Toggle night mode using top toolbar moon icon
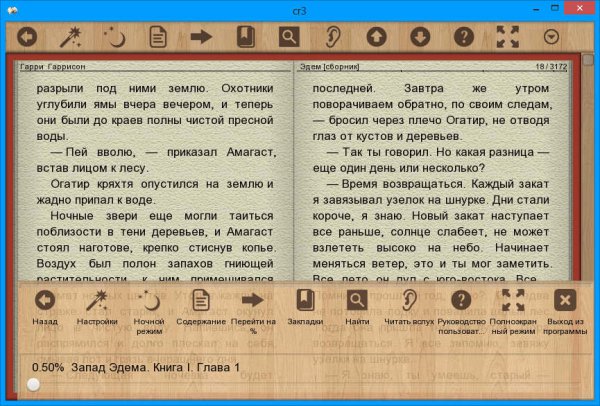The image size is (600, 406). click(114, 37)
